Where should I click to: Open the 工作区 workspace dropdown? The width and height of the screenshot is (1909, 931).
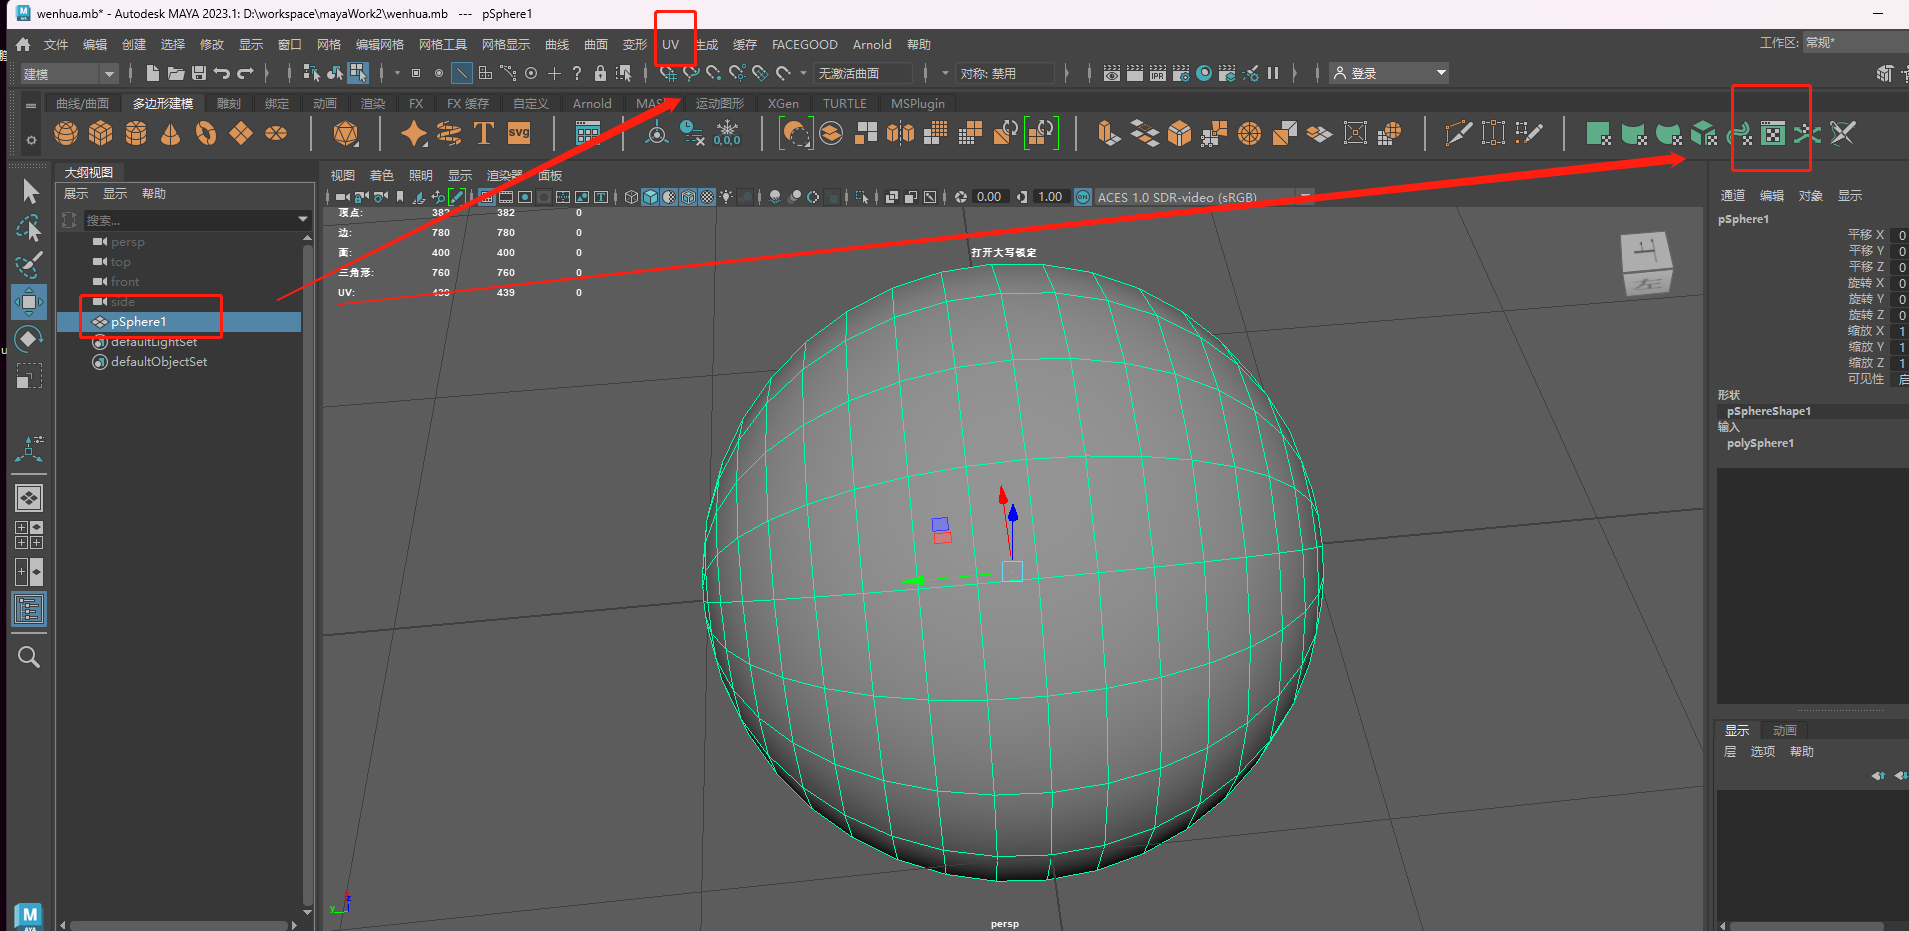point(1856,43)
